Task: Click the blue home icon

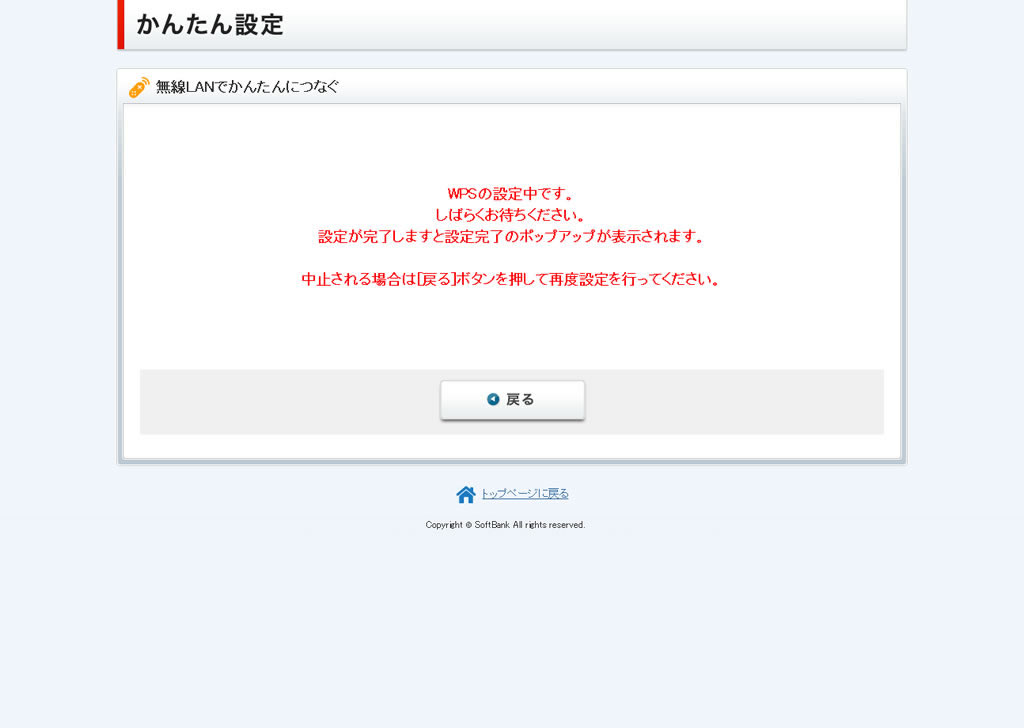Action: point(466,494)
